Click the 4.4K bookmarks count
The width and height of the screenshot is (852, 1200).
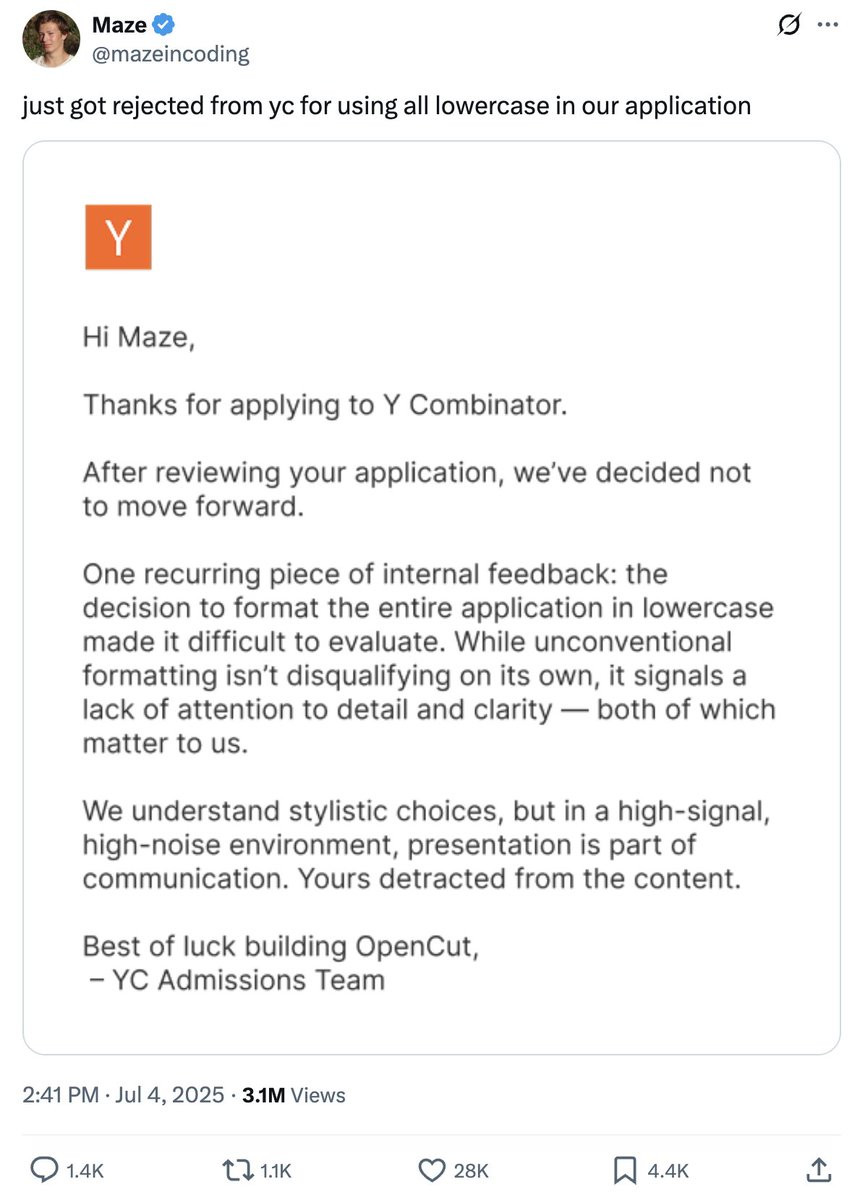(x=668, y=1170)
